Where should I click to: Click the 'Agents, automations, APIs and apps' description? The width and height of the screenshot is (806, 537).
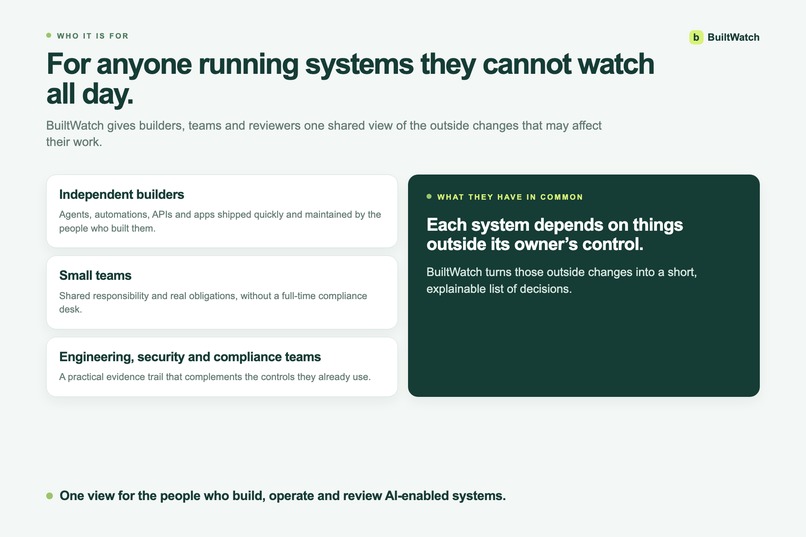tap(220, 221)
